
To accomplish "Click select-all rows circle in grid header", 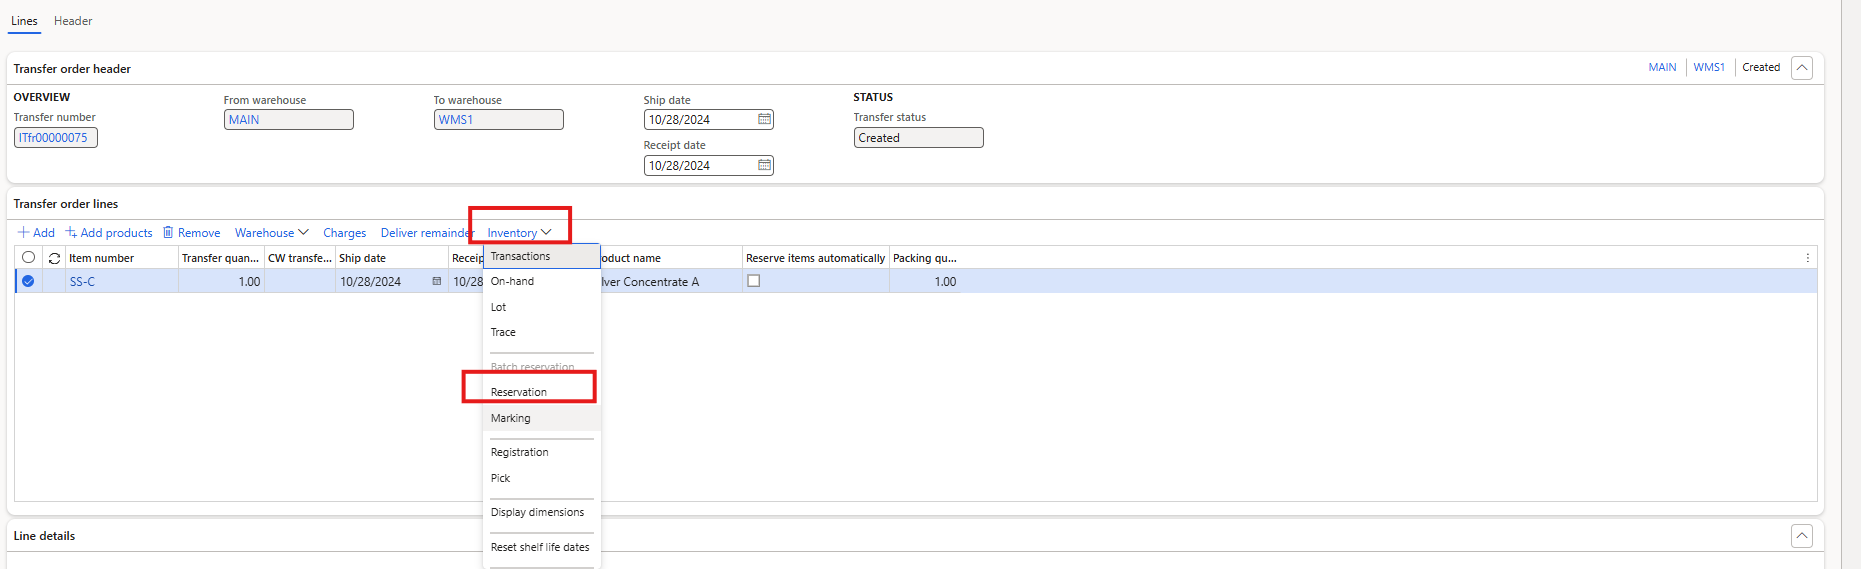I will coord(28,258).
